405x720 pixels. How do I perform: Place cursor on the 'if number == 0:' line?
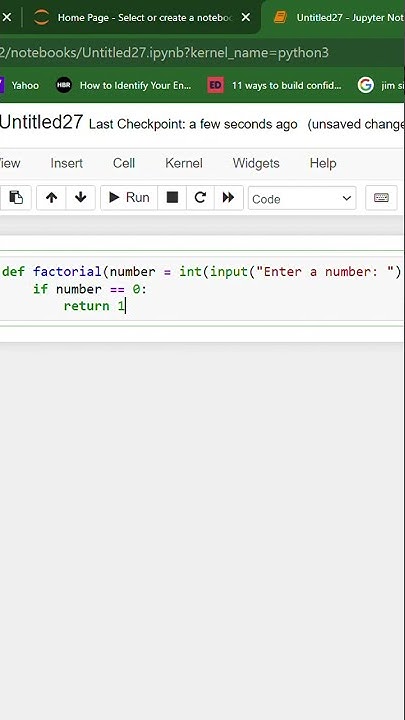click(90, 289)
